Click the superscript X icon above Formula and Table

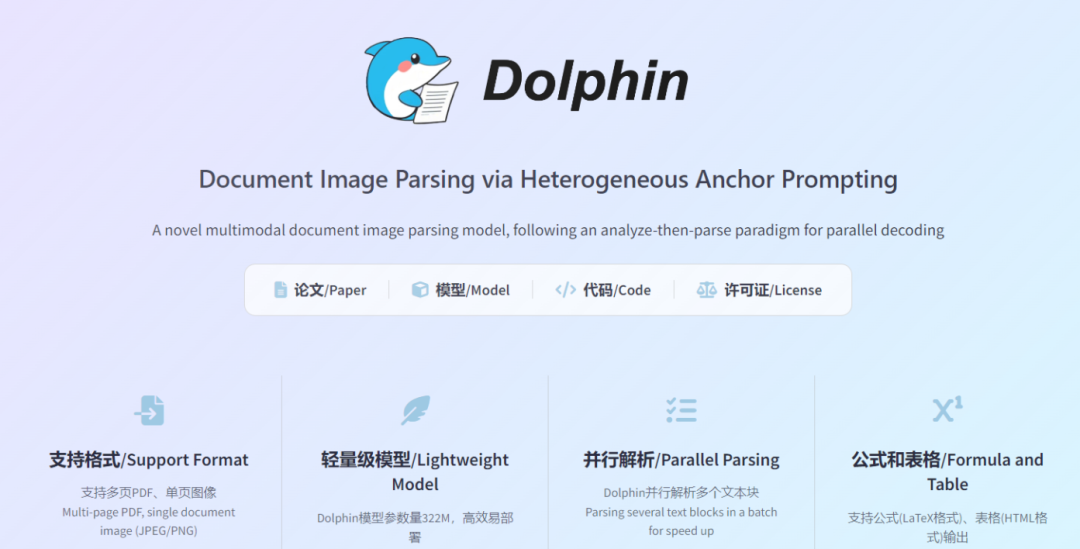[x=948, y=409]
